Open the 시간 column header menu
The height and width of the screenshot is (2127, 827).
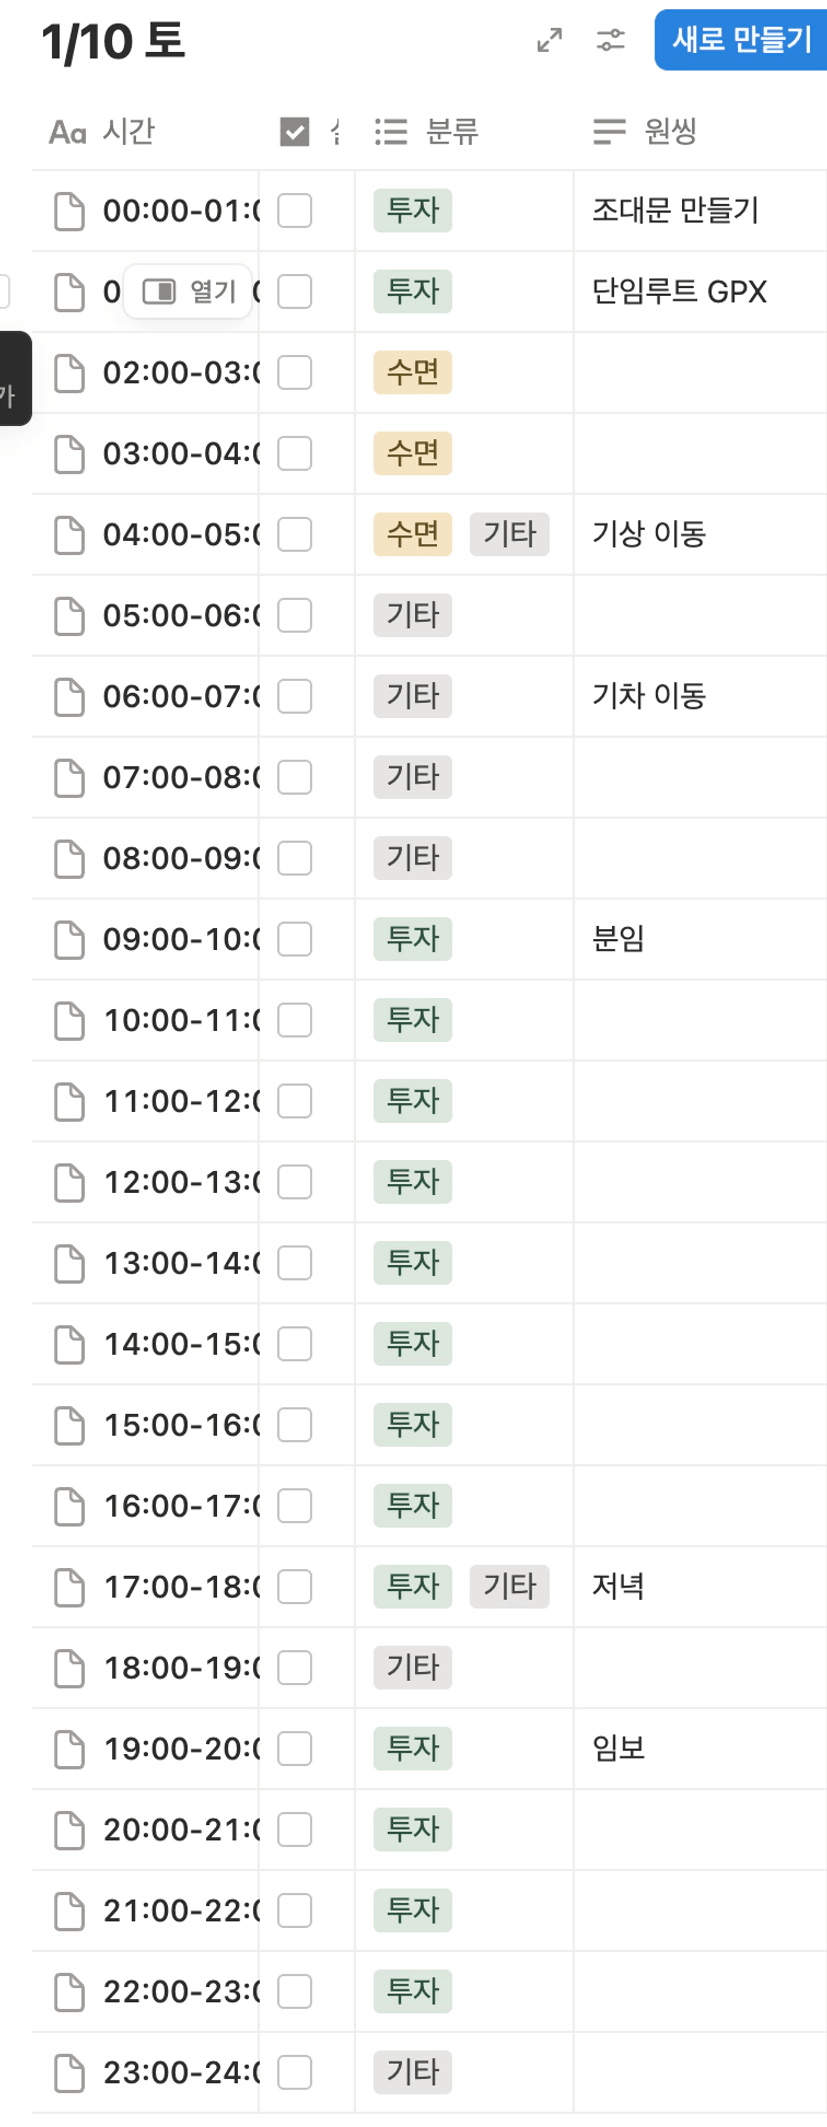click(x=128, y=132)
